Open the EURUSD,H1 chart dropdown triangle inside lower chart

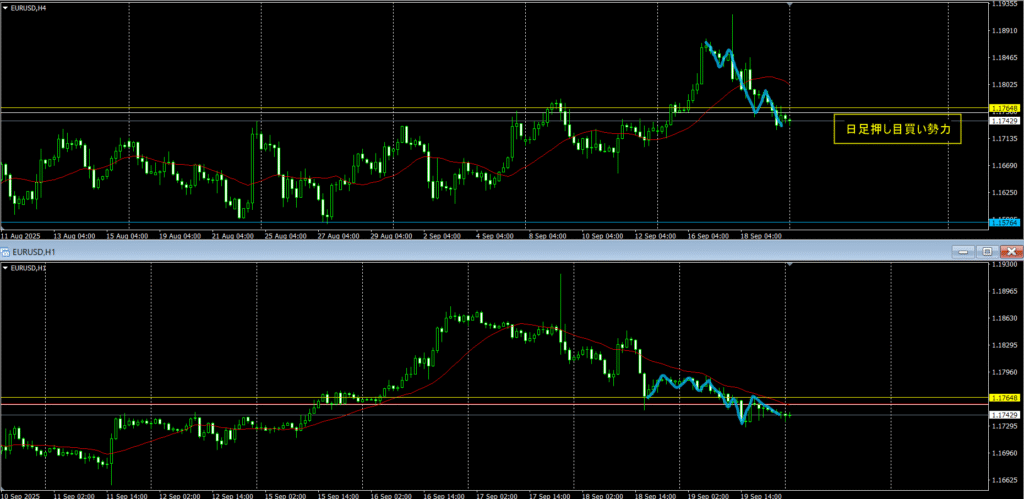(x=6, y=268)
